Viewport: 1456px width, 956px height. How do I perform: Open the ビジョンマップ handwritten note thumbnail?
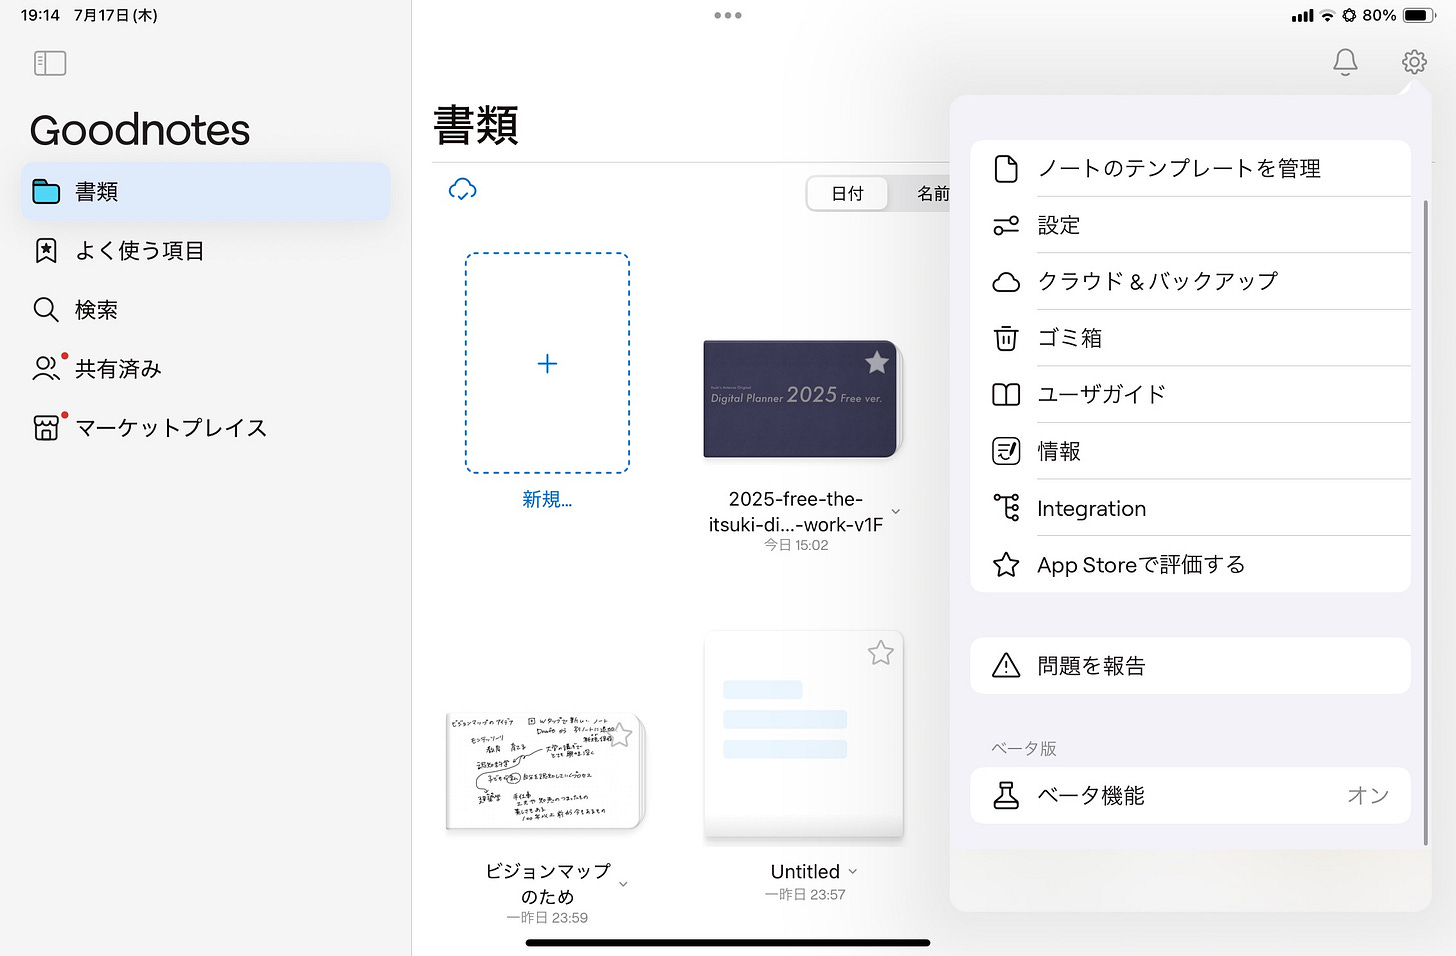(x=546, y=771)
